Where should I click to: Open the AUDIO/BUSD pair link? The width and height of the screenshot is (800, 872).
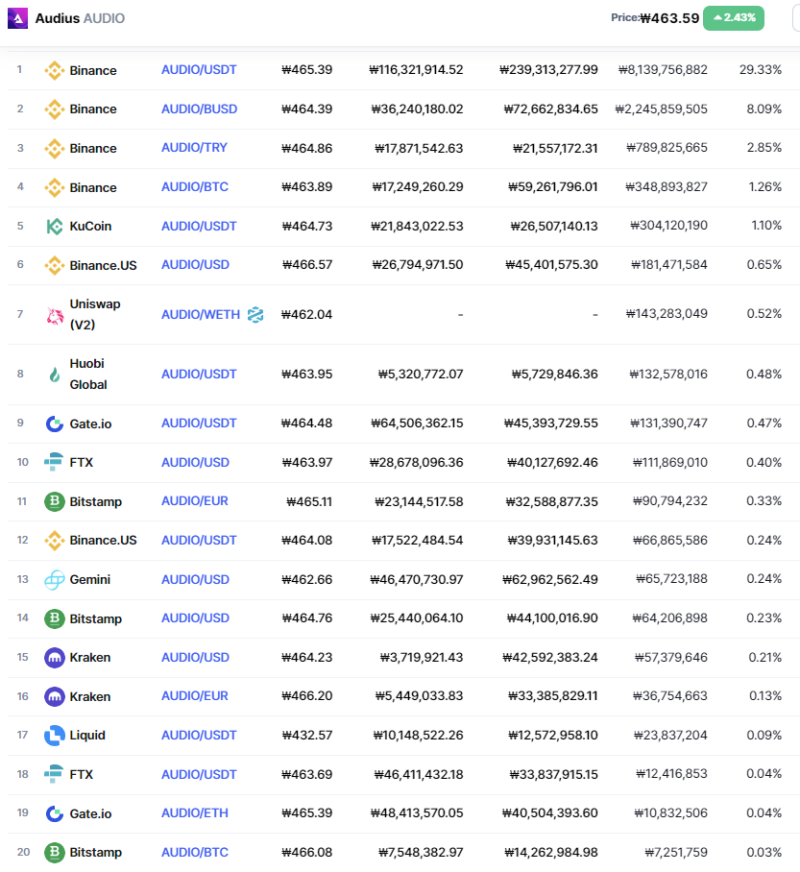199,109
